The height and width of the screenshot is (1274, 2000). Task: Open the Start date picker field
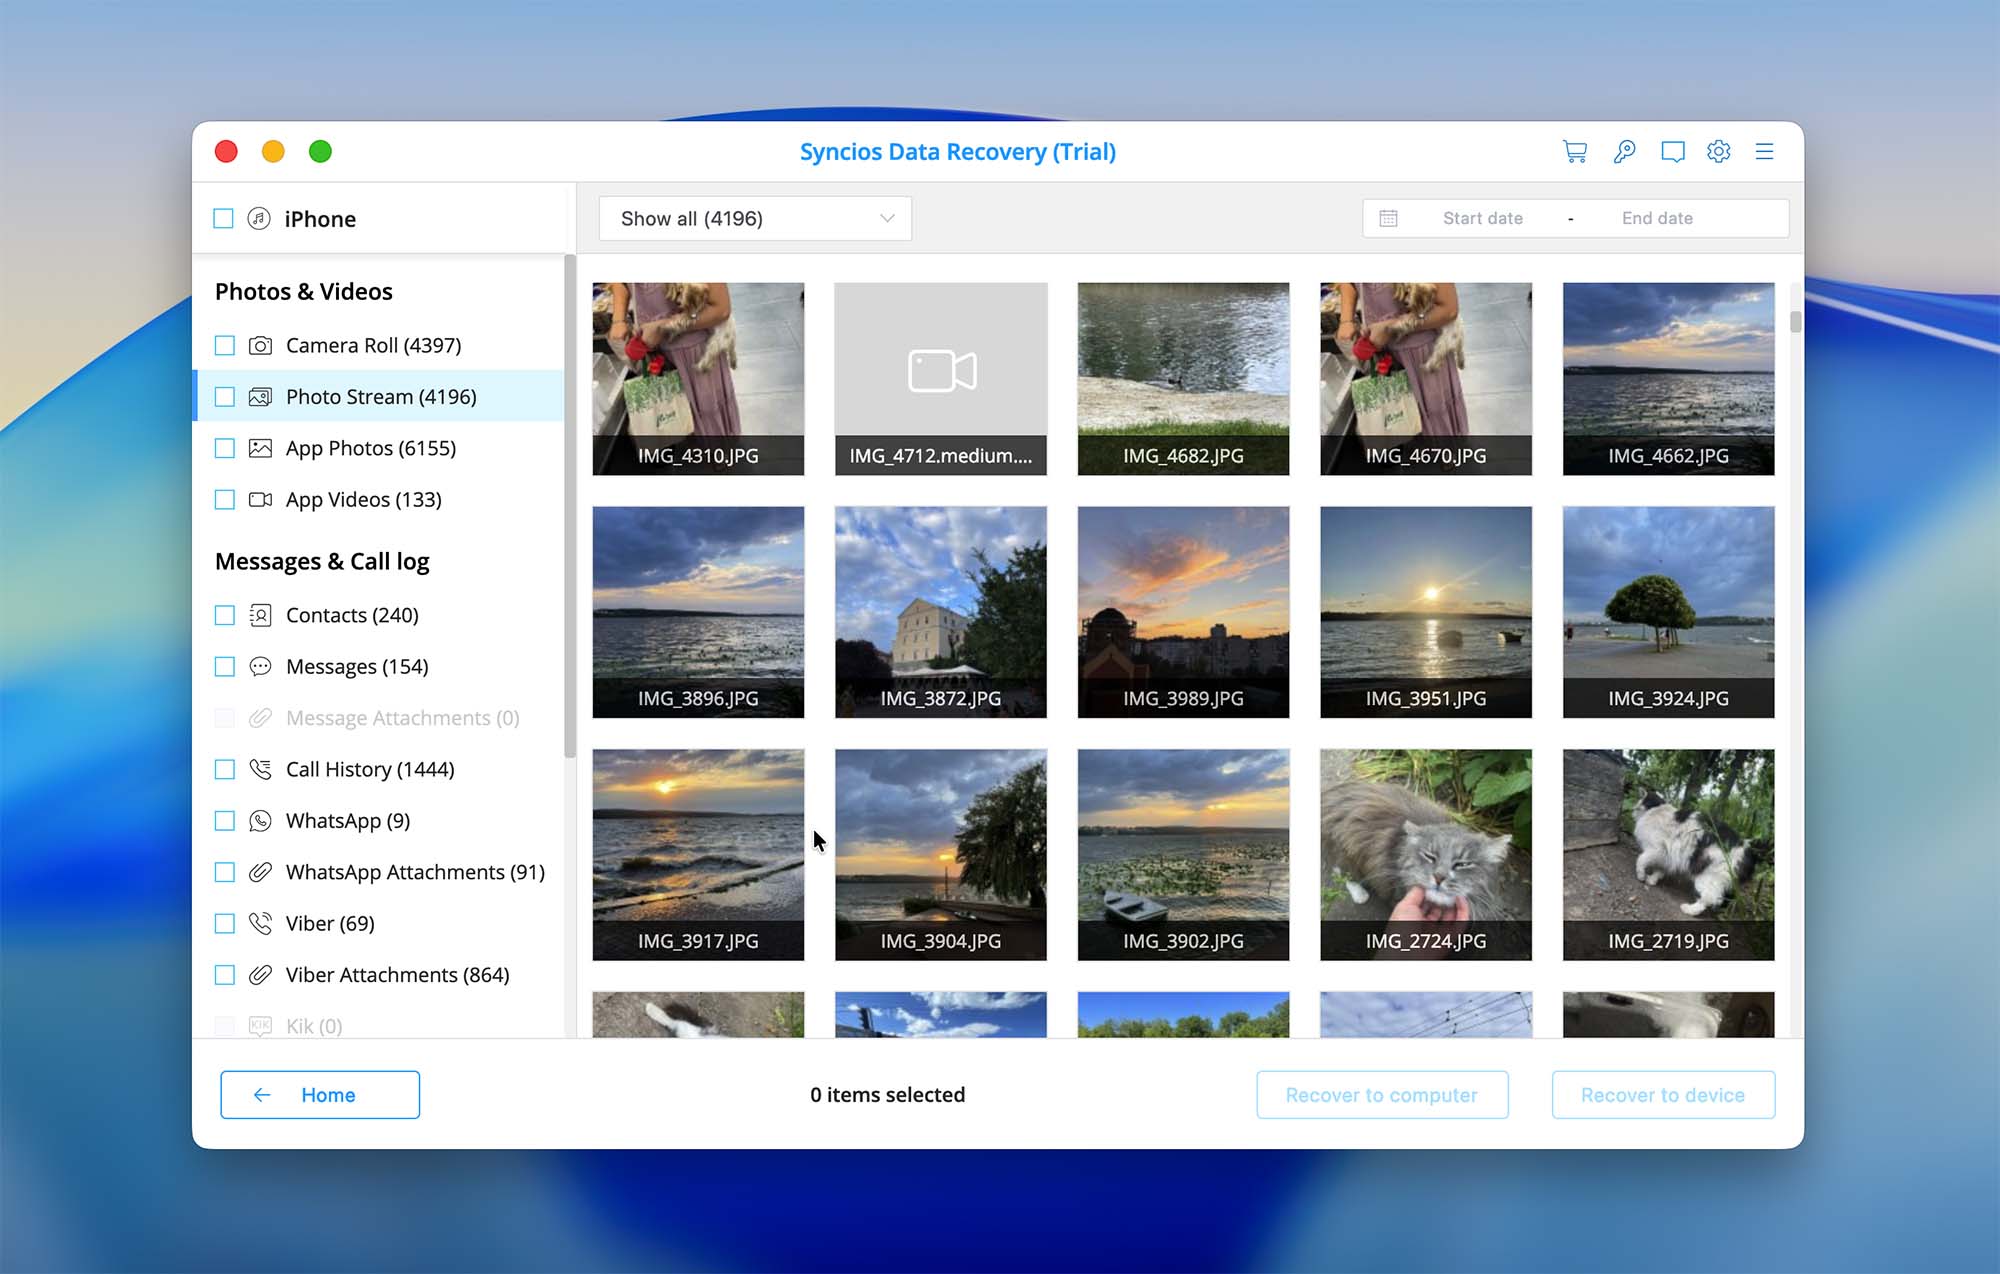tap(1482, 218)
